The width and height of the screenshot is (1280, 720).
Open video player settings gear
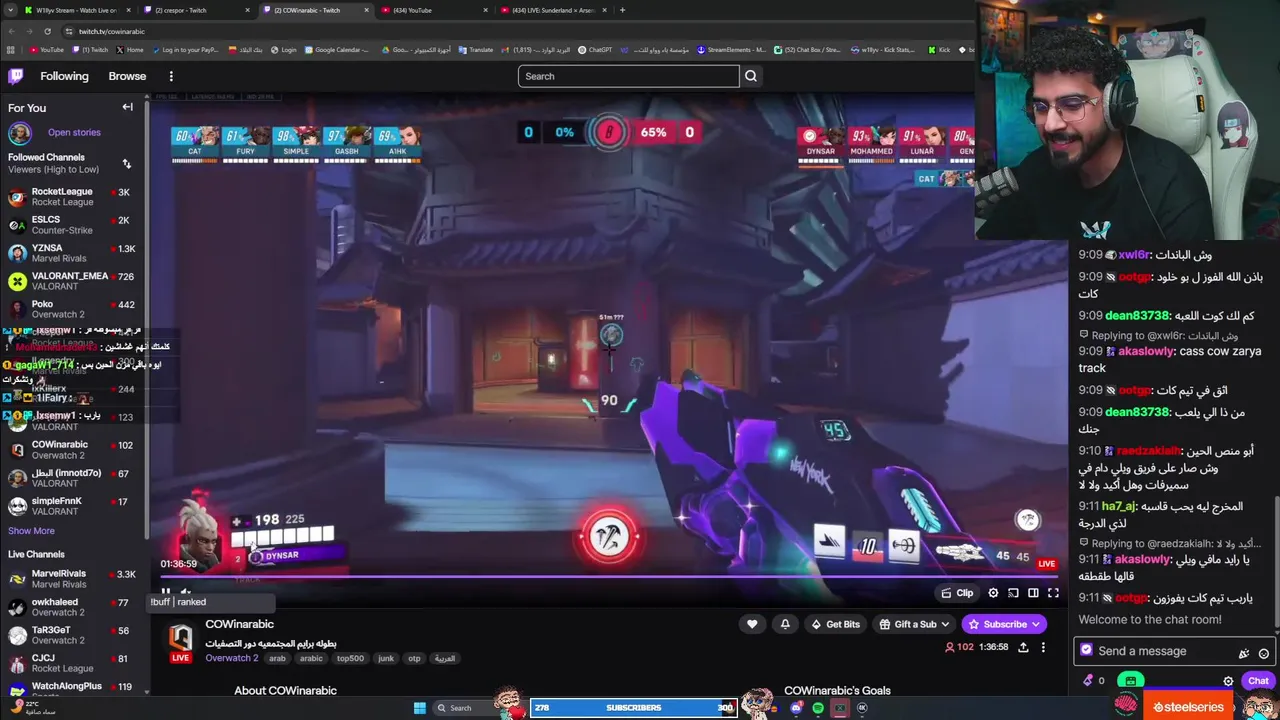tap(993, 593)
